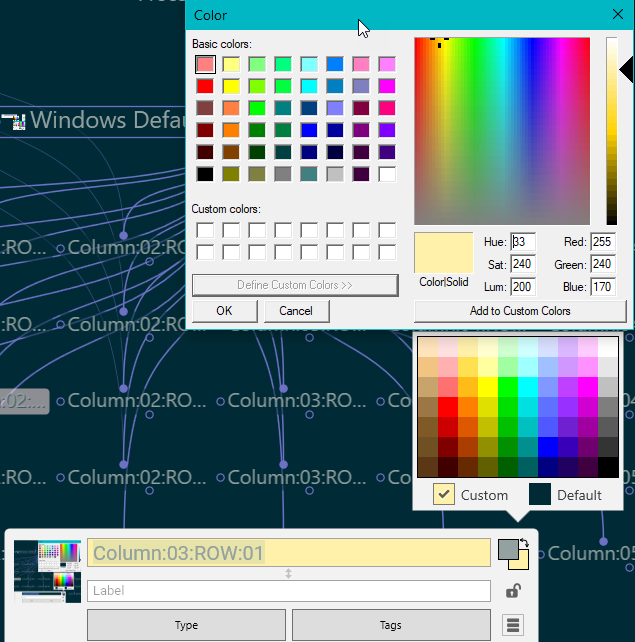The height and width of the screenshot is (642, 635).
Task: Click the thought screenshot thumbnail
Action: click(x=47, y=571)
